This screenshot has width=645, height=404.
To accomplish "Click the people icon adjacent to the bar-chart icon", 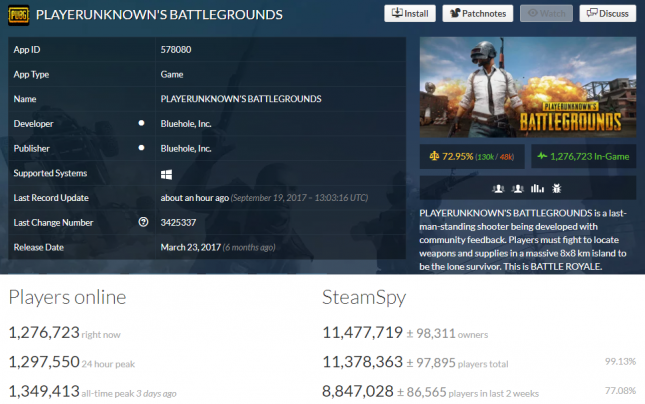I will (x=517, y=188).
